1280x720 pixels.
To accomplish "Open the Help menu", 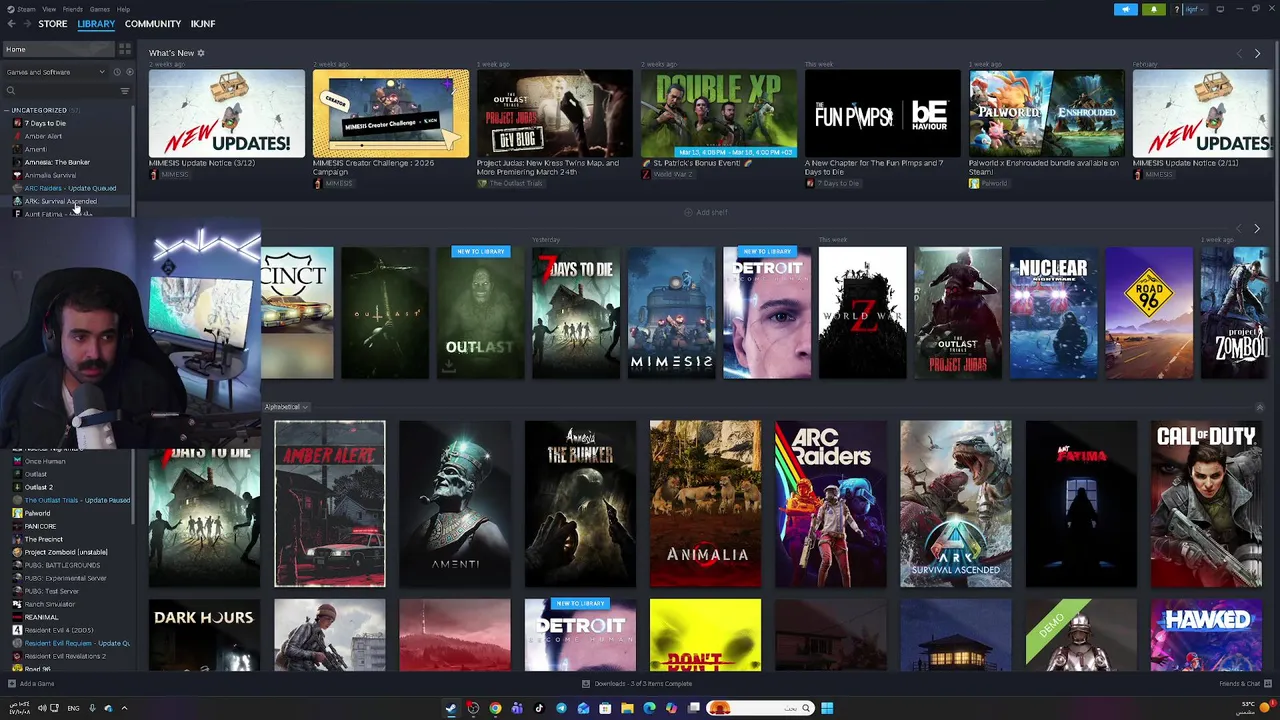I will point(123,9).
